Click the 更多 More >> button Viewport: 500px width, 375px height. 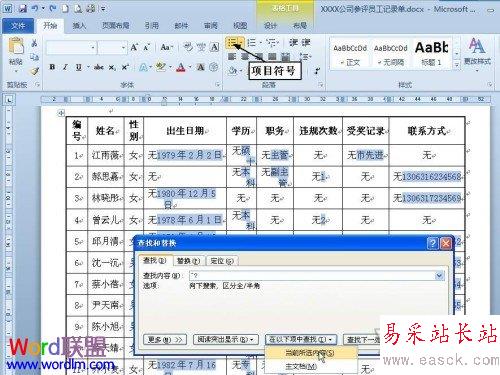click(165, 340)
